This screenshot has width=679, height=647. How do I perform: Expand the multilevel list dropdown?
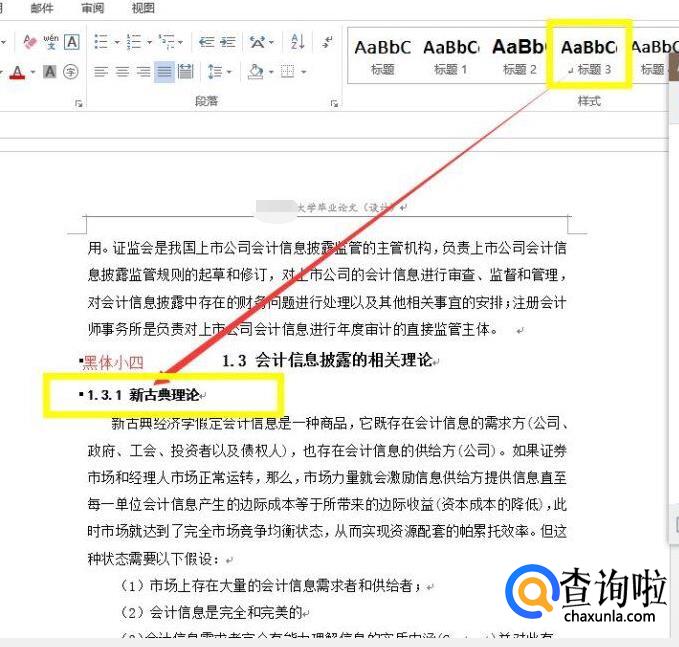click(x=181, y=42)
